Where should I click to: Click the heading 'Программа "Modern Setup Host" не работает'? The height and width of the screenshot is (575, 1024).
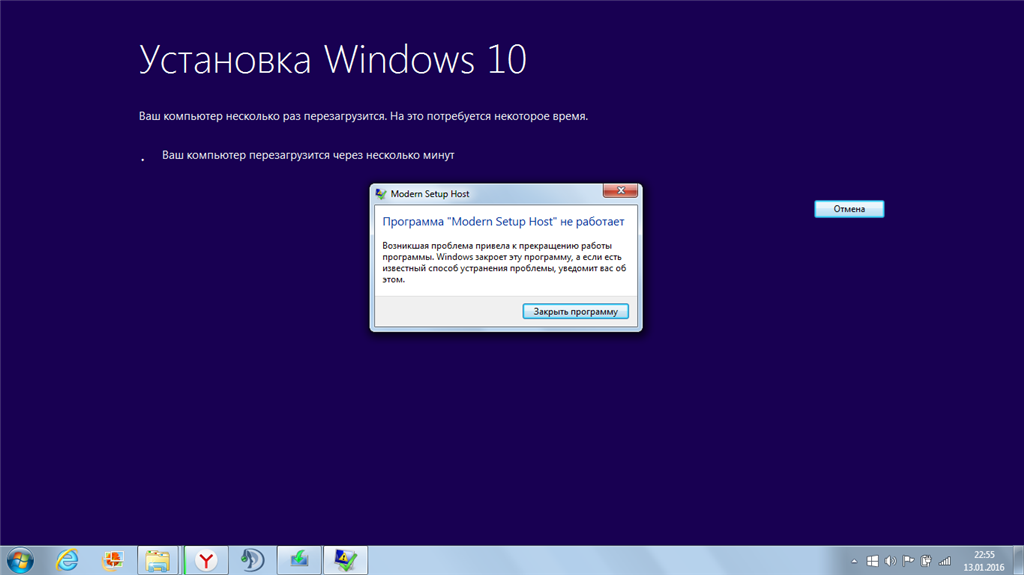point(504,222)
